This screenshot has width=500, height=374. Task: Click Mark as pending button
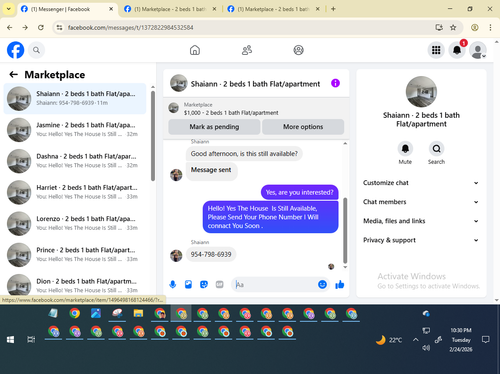214,127
